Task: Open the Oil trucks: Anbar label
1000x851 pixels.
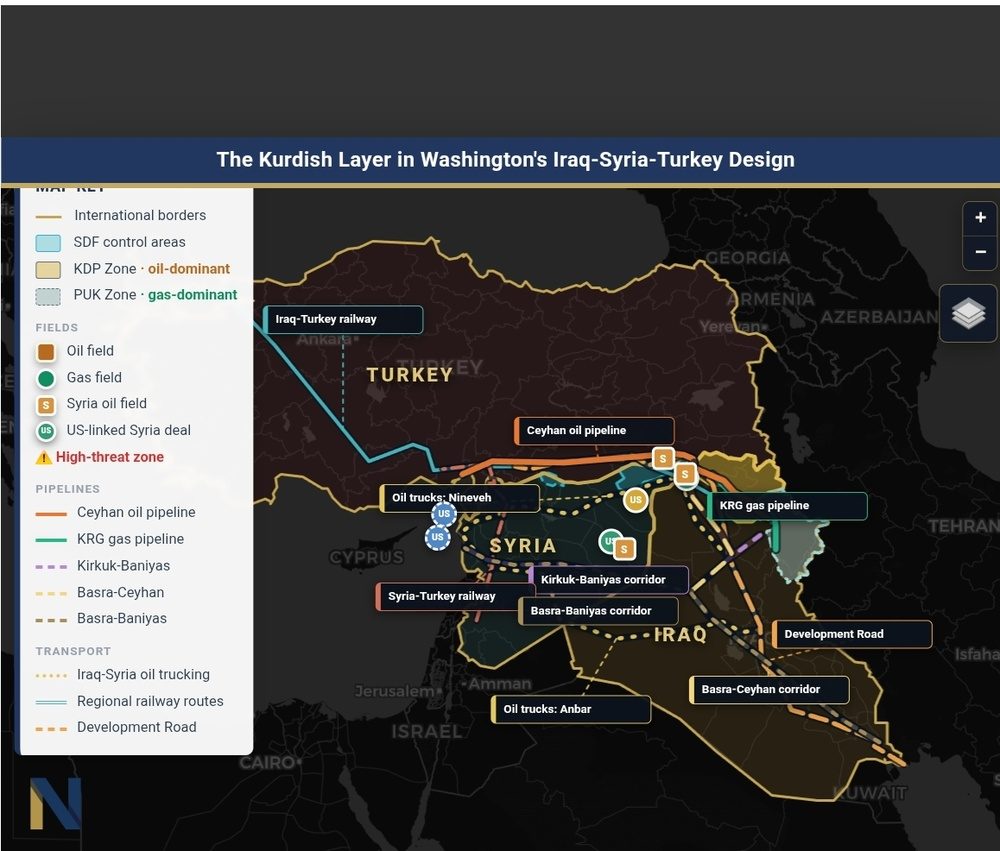Action: pyautogui.click(x=571, y=709)
